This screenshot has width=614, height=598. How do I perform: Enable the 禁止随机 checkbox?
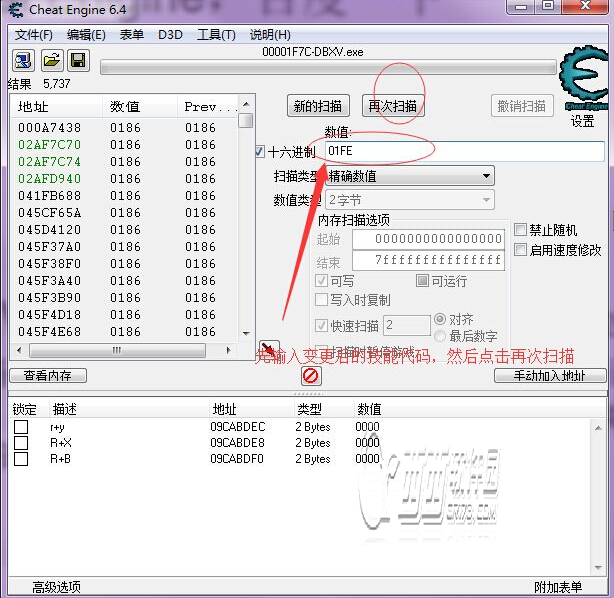(x=520, y=229)
